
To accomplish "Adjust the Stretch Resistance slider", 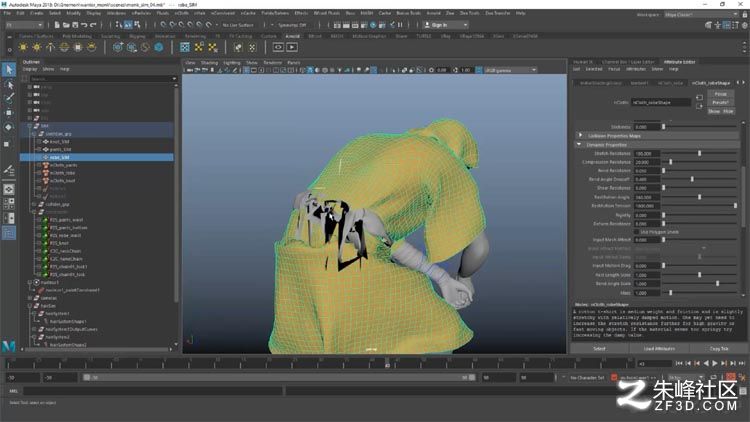I will pos(700,154).
